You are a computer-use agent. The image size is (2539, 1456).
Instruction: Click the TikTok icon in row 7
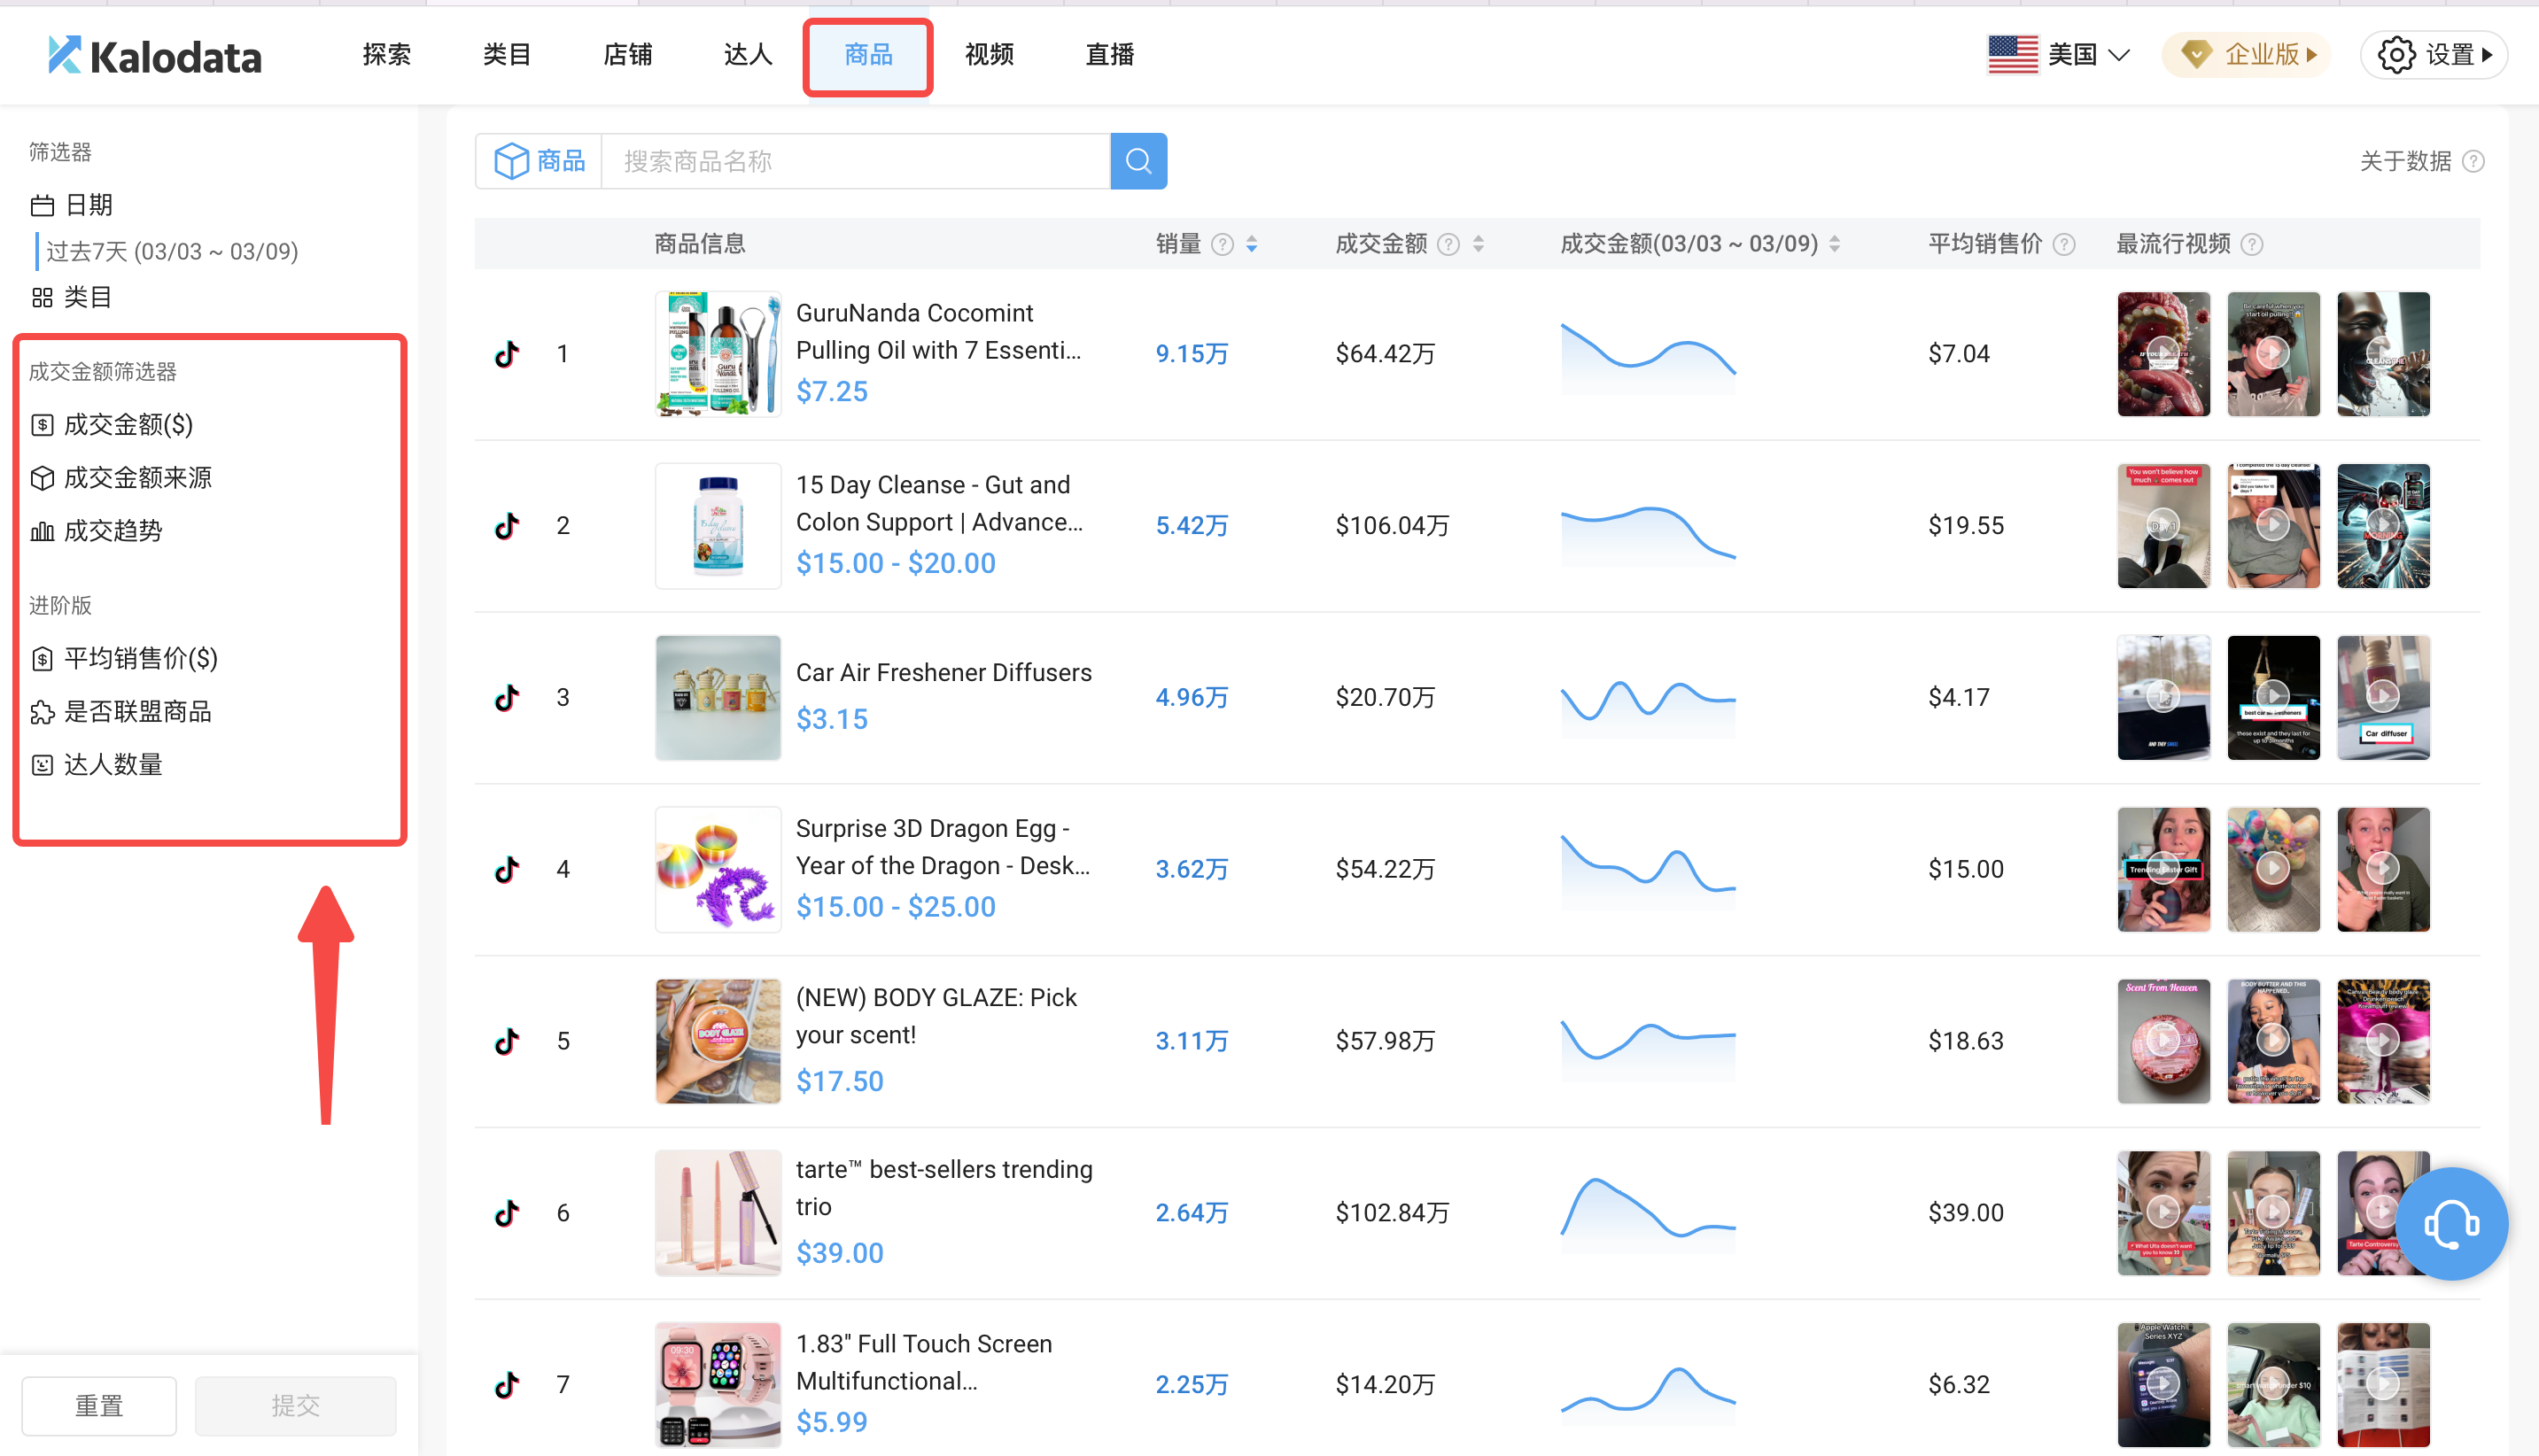[x=508, y=1385]
